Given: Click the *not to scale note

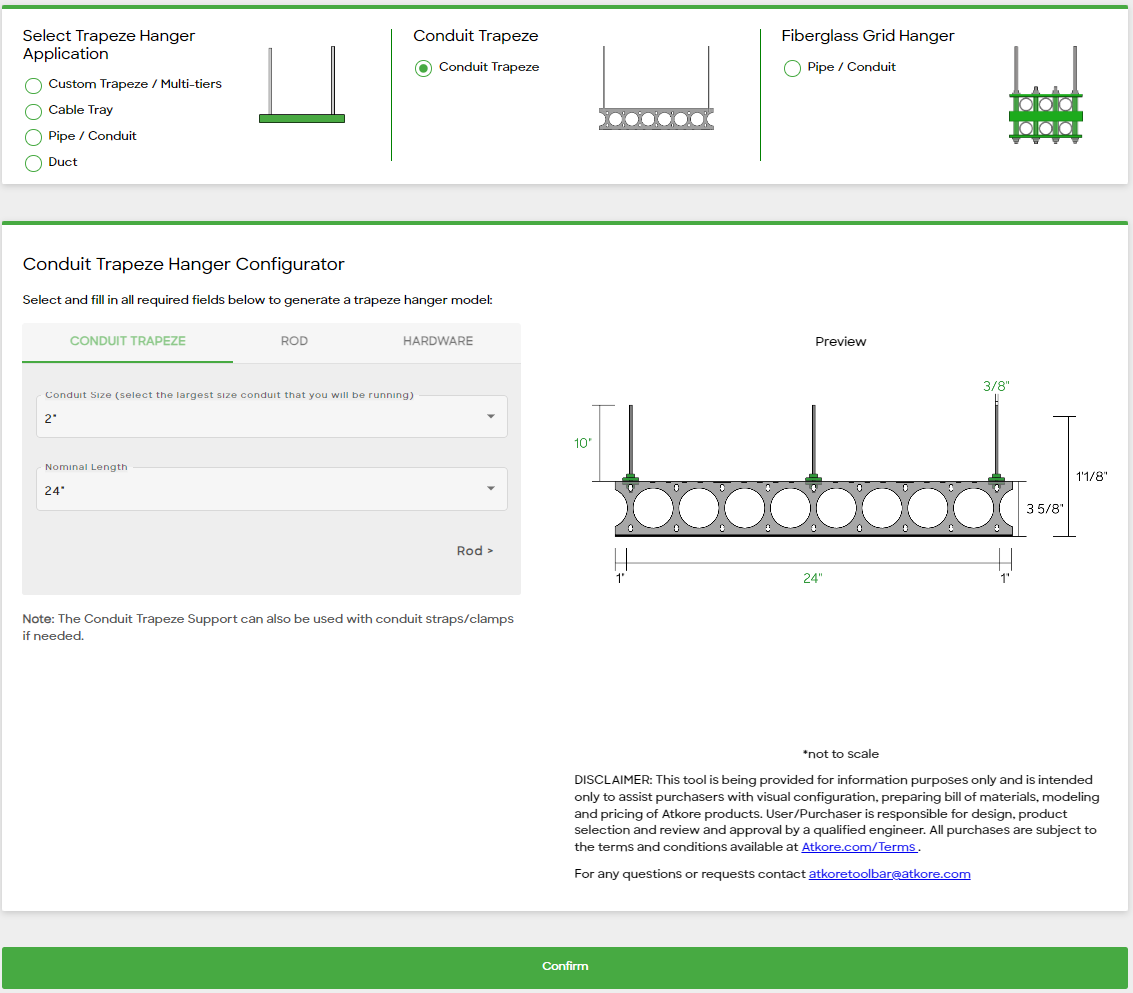Looking at the screenshot, I should tap(840, 754).
